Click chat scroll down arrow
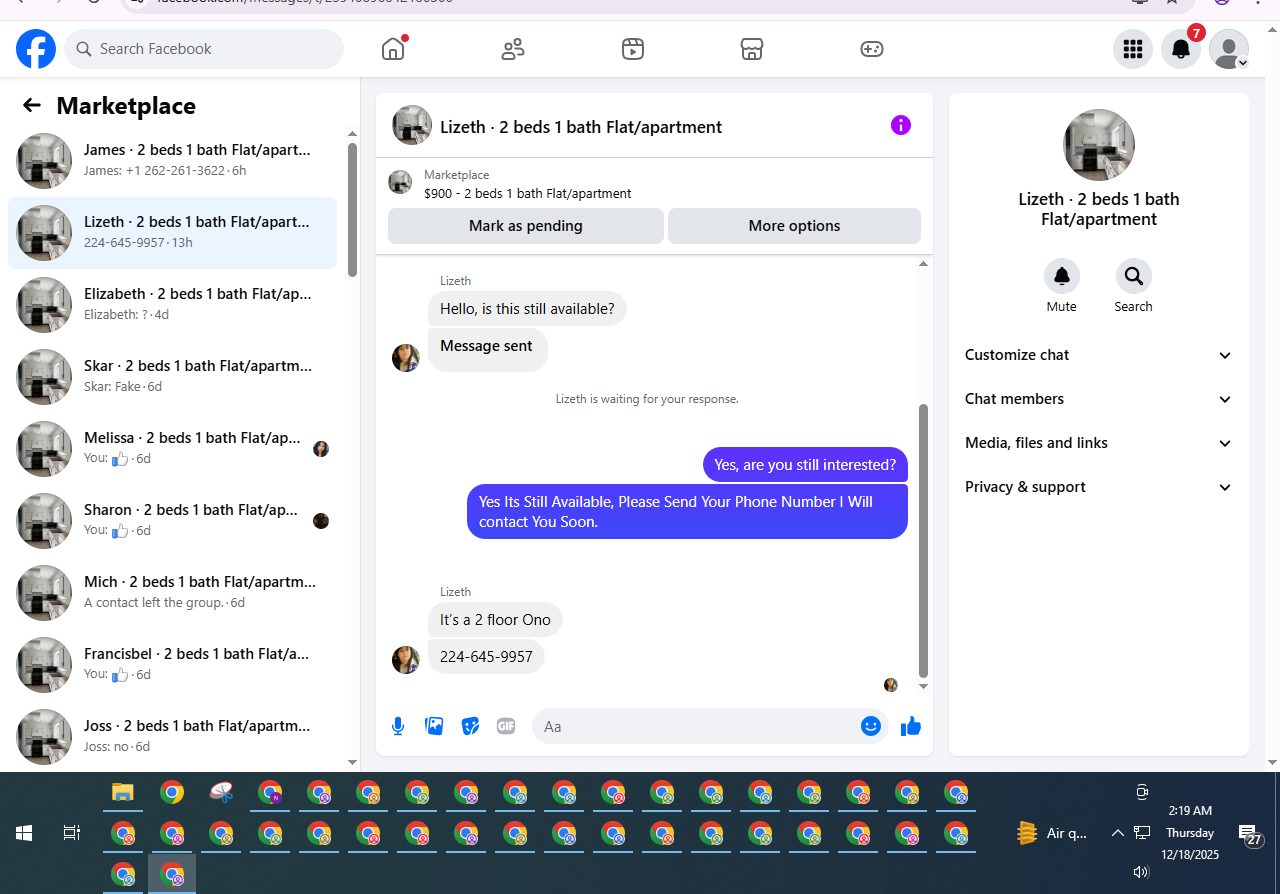Image resolution: width=1280 pixels, height=894 pixels. [923, 687]
